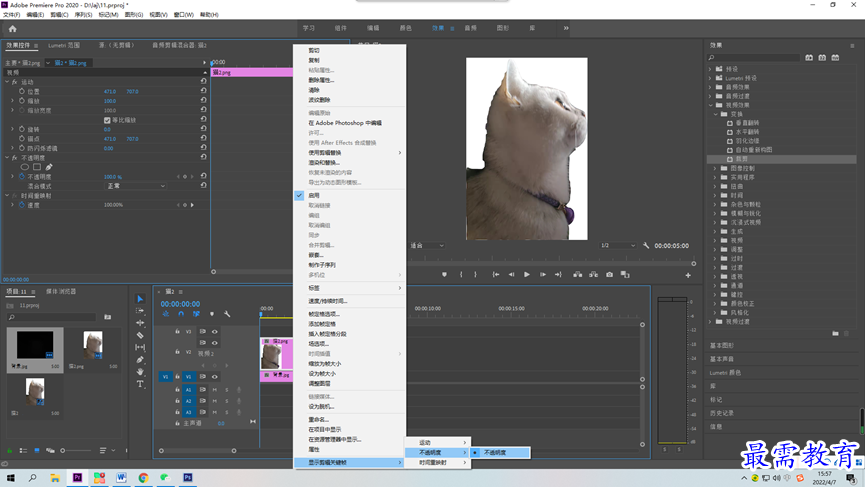
Task: Step back one frame
Action: (511, 275)
